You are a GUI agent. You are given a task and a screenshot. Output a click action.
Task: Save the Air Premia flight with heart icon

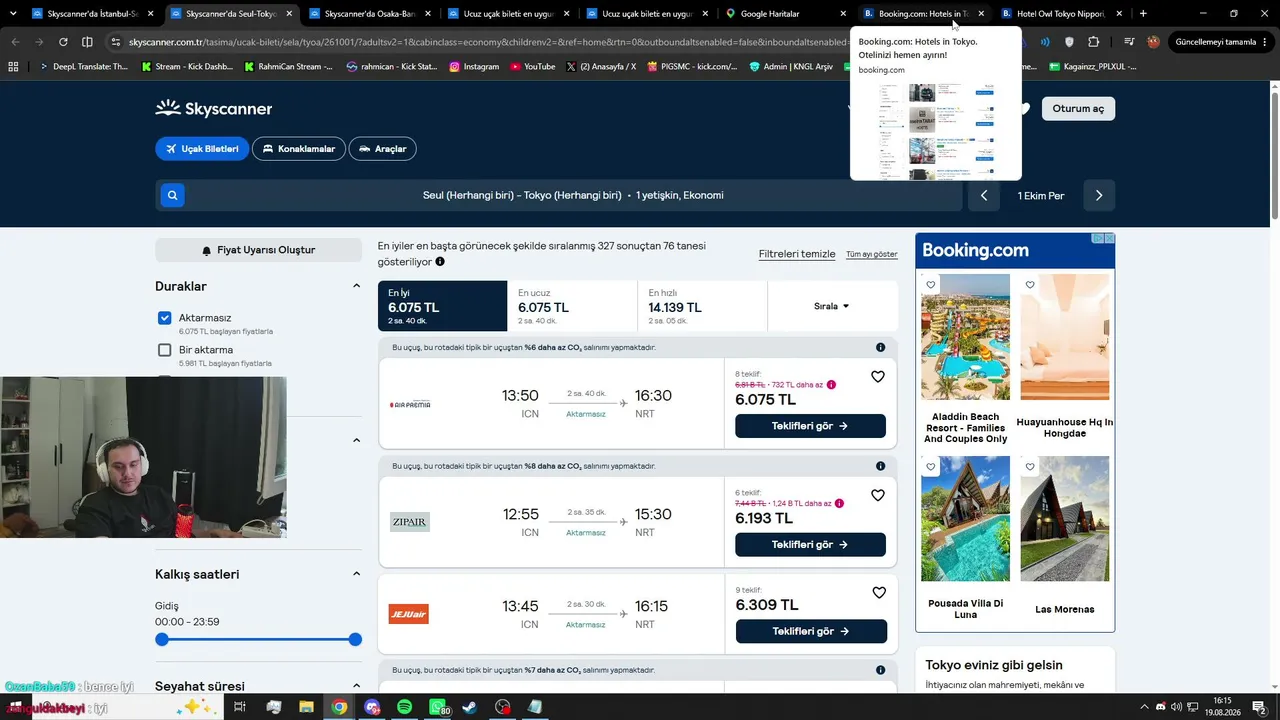pyautogui.click(x=878, y=377)
